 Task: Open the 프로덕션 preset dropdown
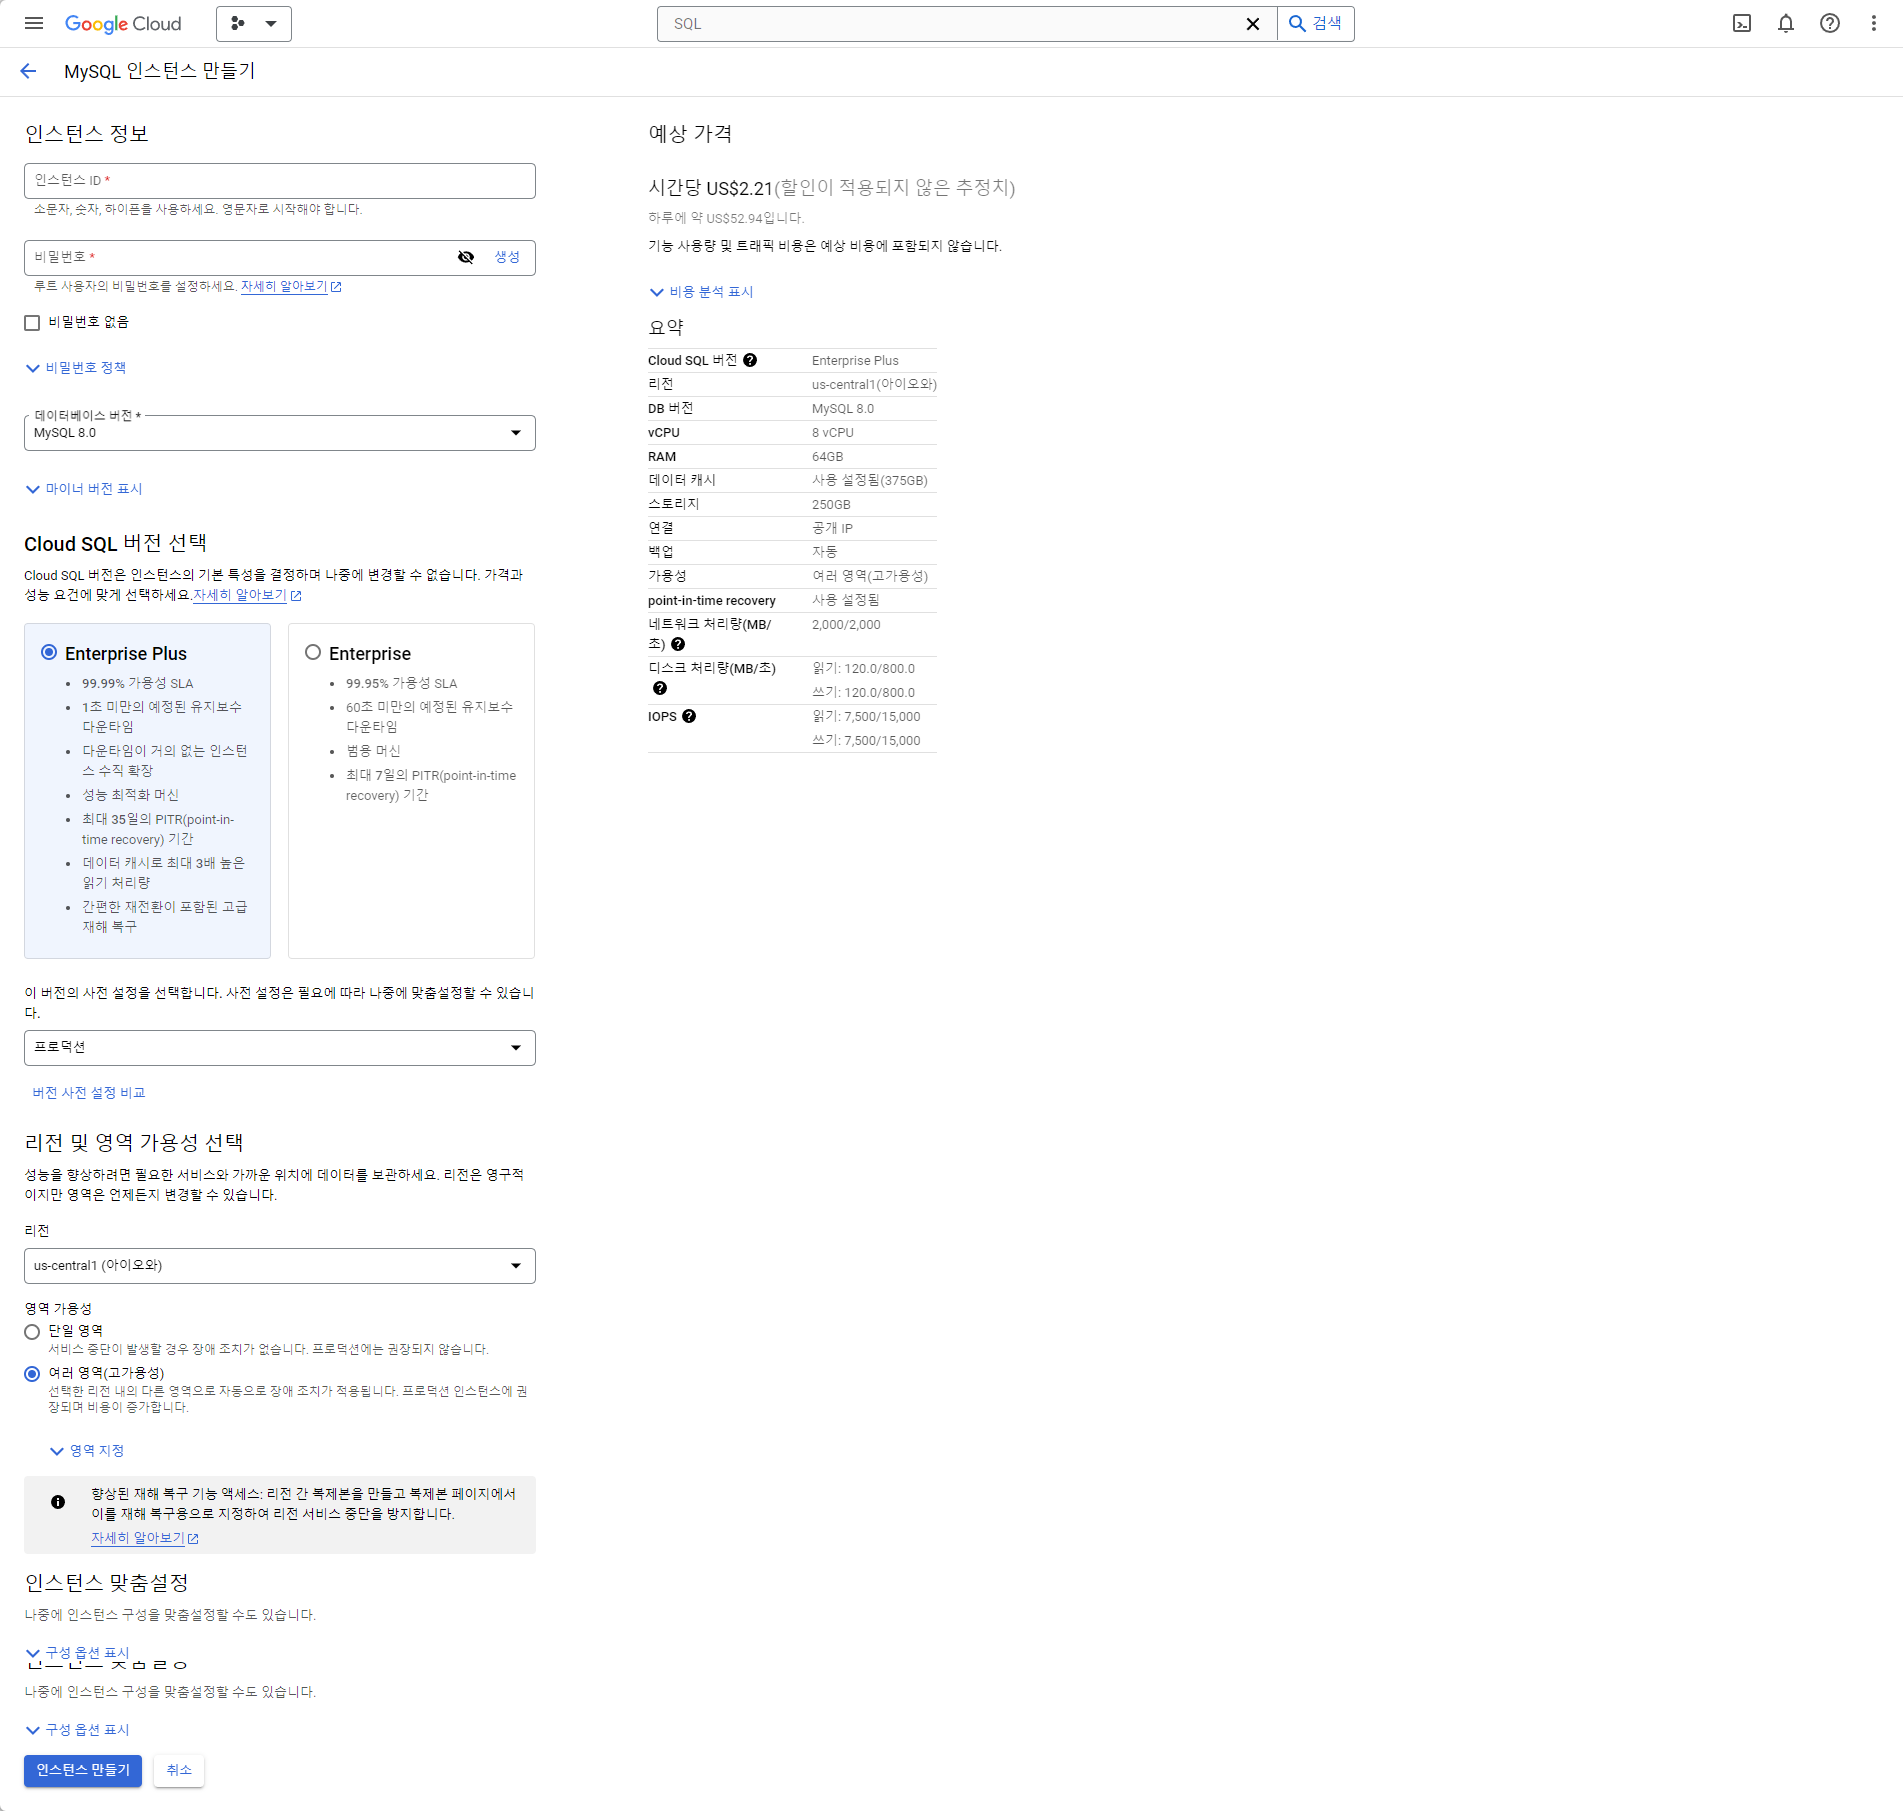click(280, 1048)
